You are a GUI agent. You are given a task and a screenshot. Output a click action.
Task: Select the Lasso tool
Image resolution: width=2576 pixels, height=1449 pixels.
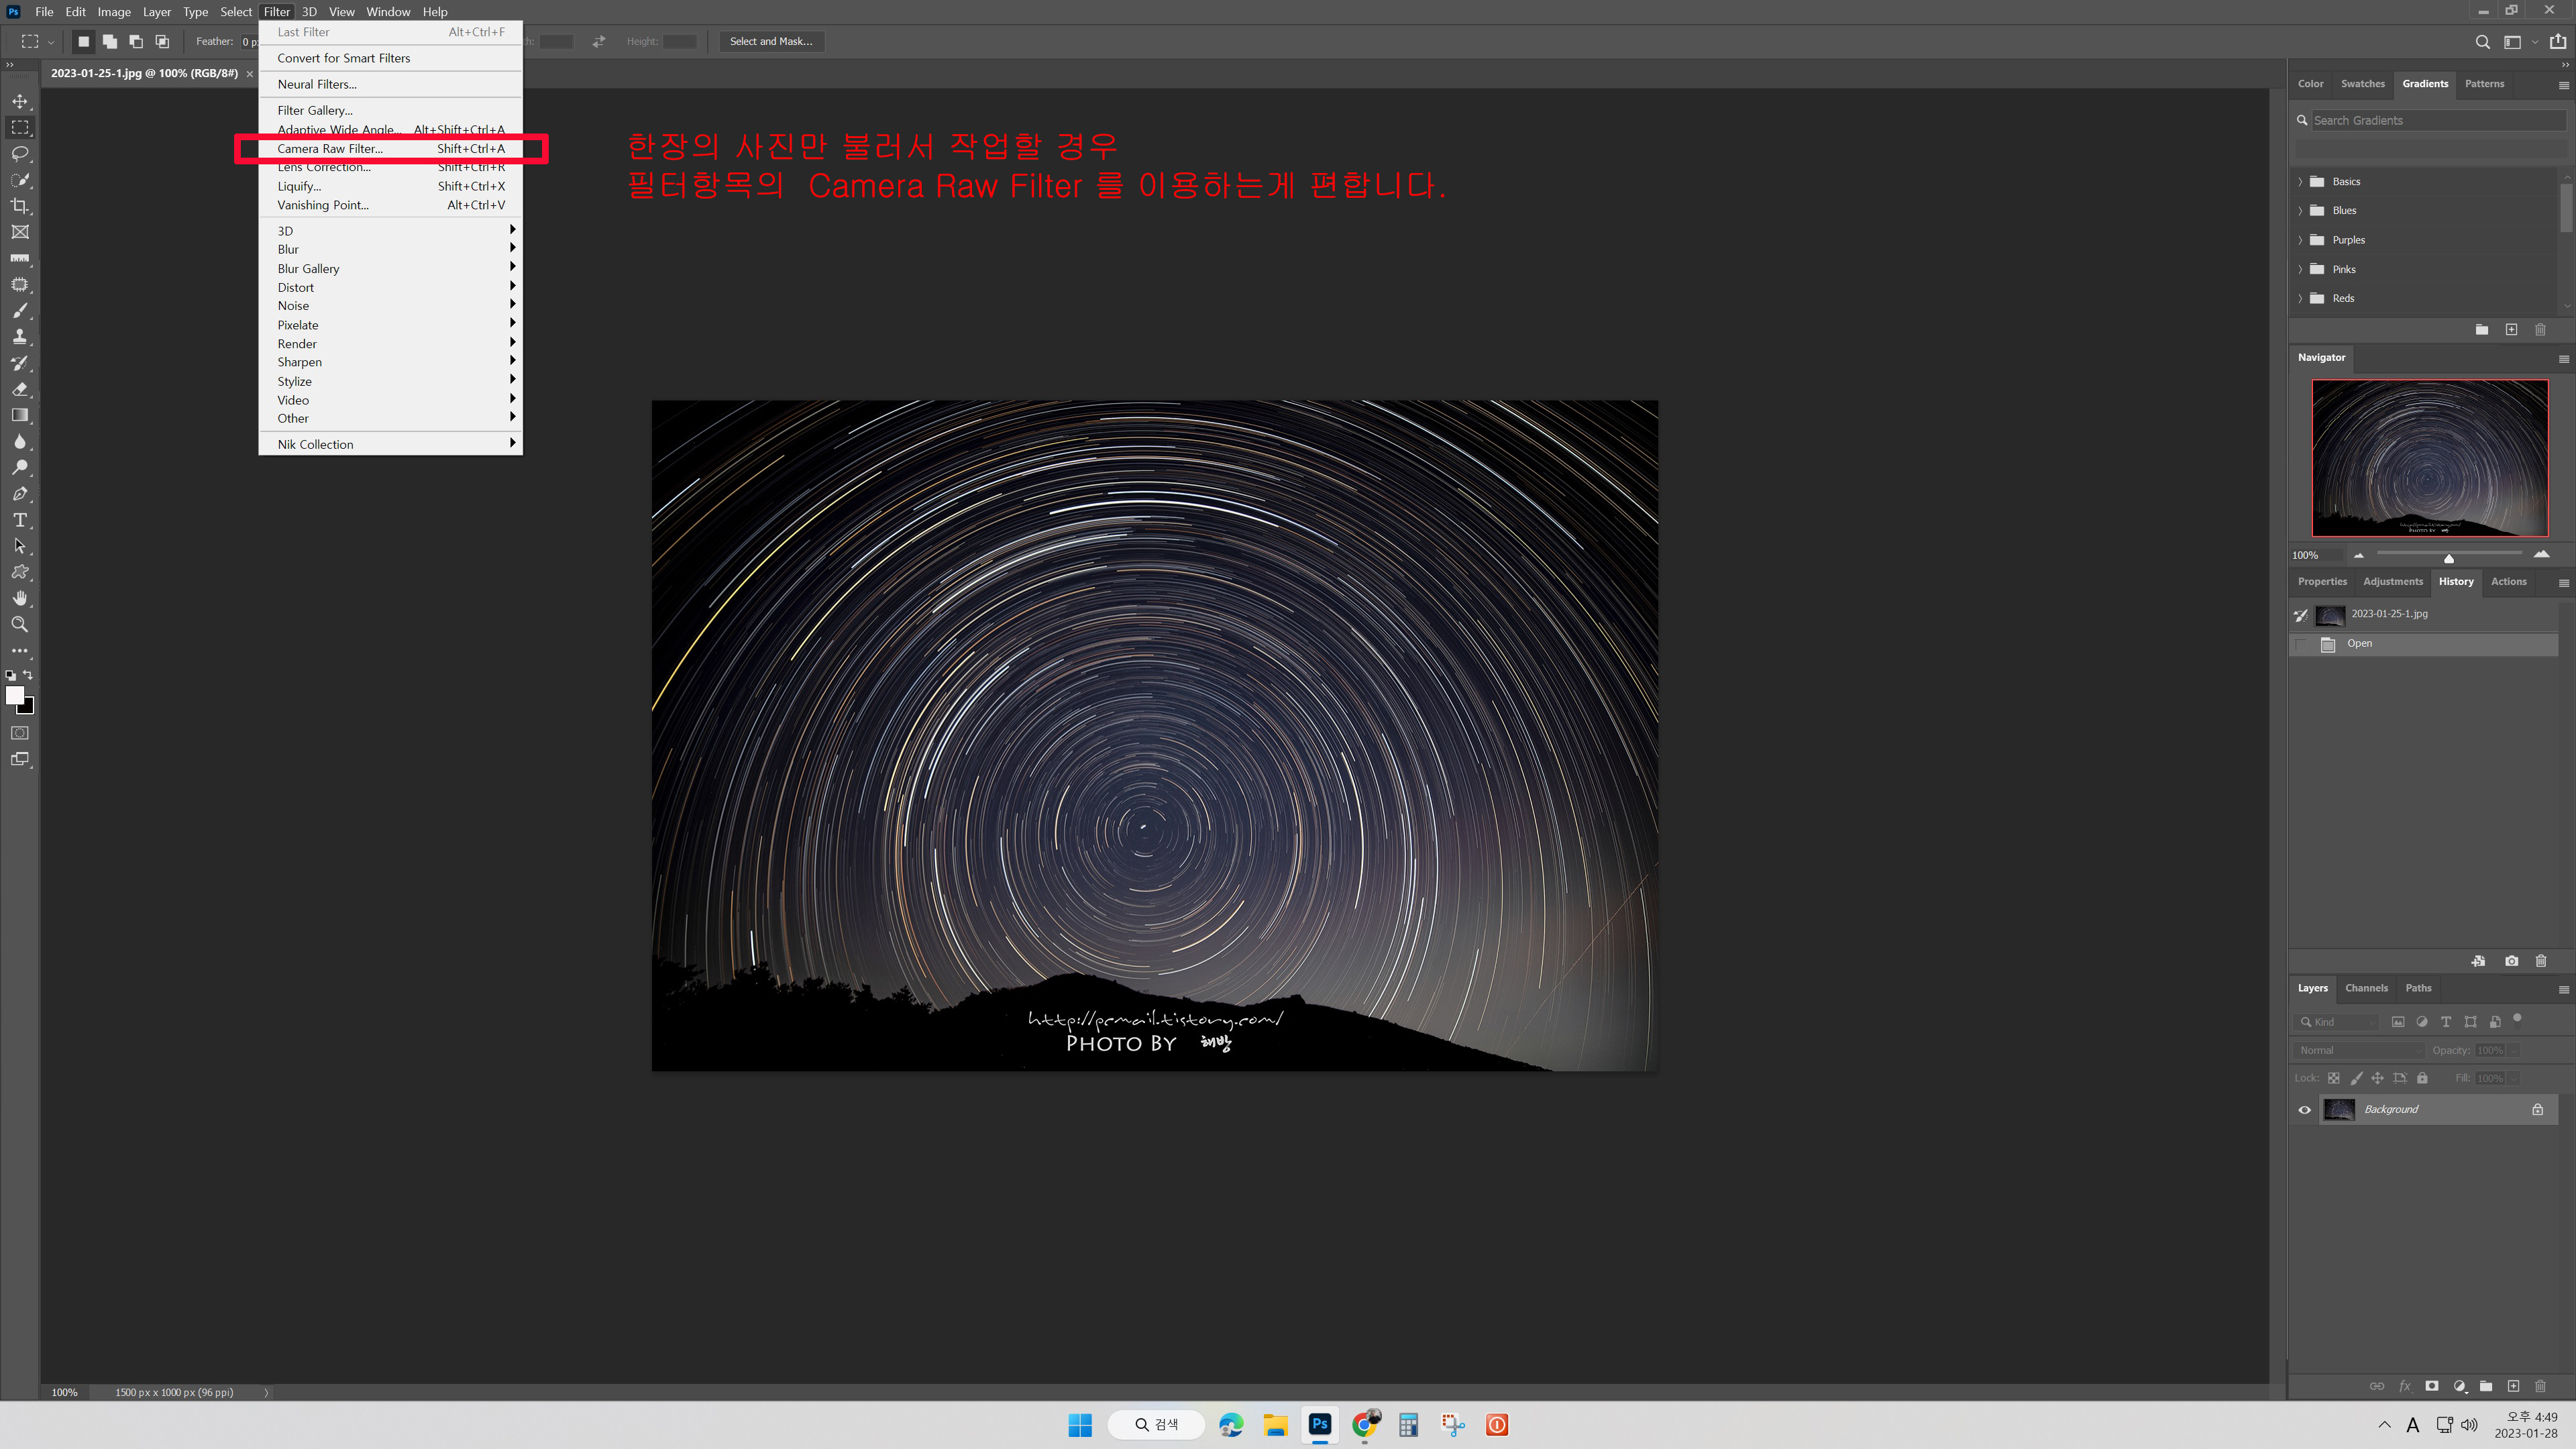pos(20,153)
